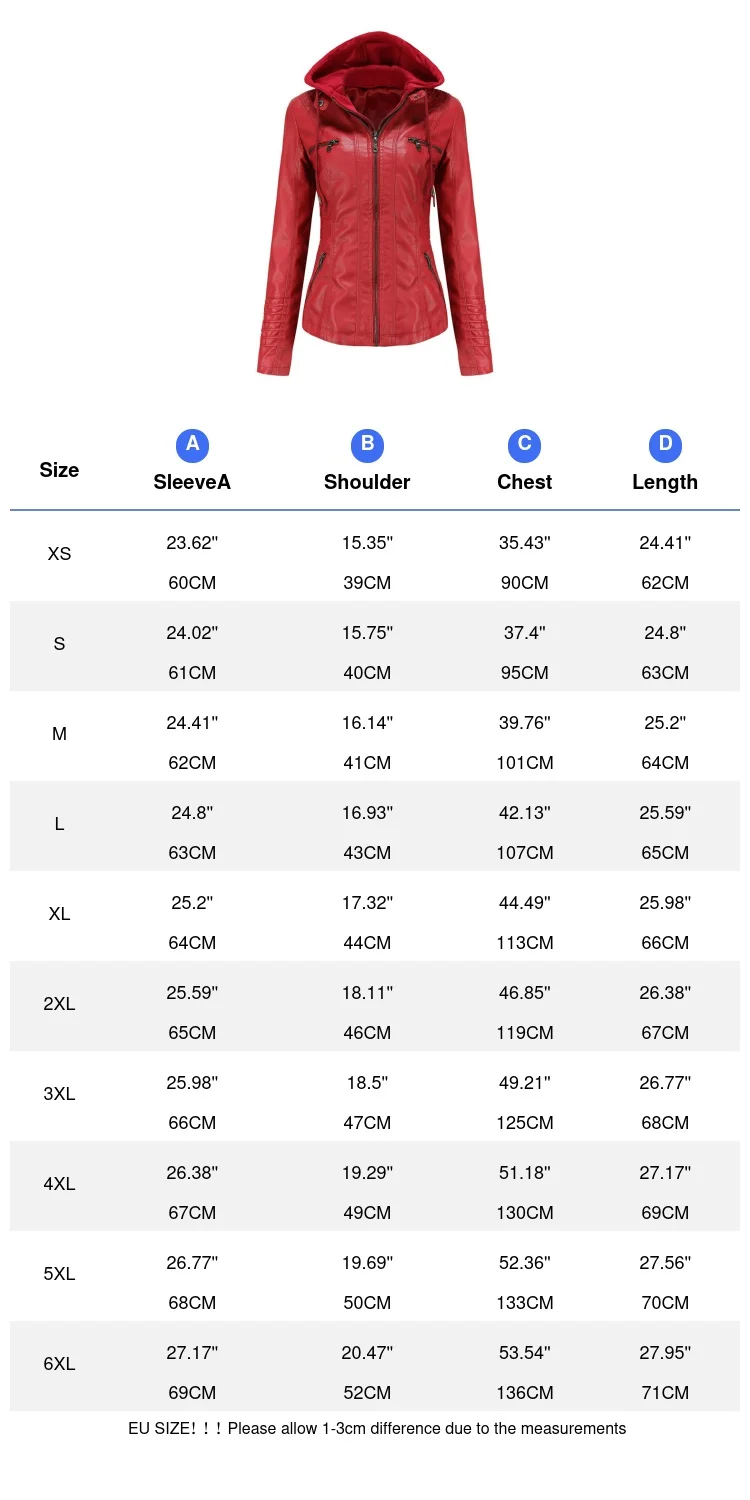Click the 101CM chest value for M
The image size is (750, 1500).
pos(524,763)
